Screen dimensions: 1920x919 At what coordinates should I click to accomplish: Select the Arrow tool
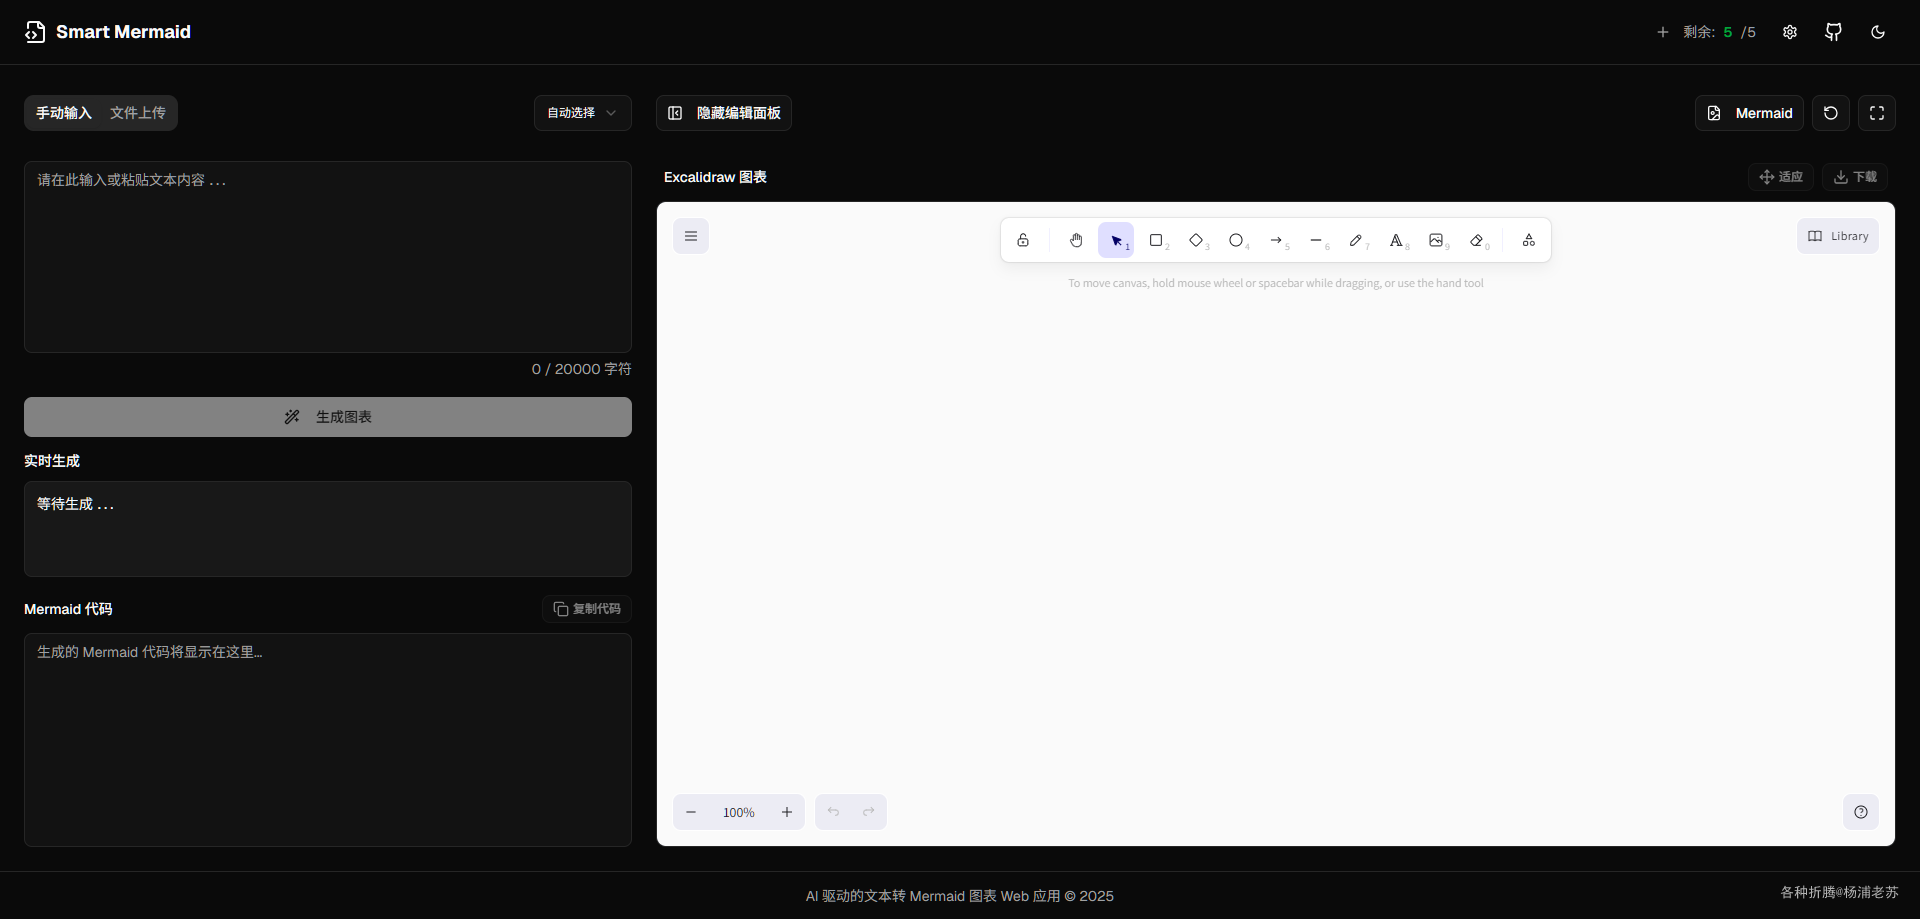pyautogui.click(x=1276, y=240)
